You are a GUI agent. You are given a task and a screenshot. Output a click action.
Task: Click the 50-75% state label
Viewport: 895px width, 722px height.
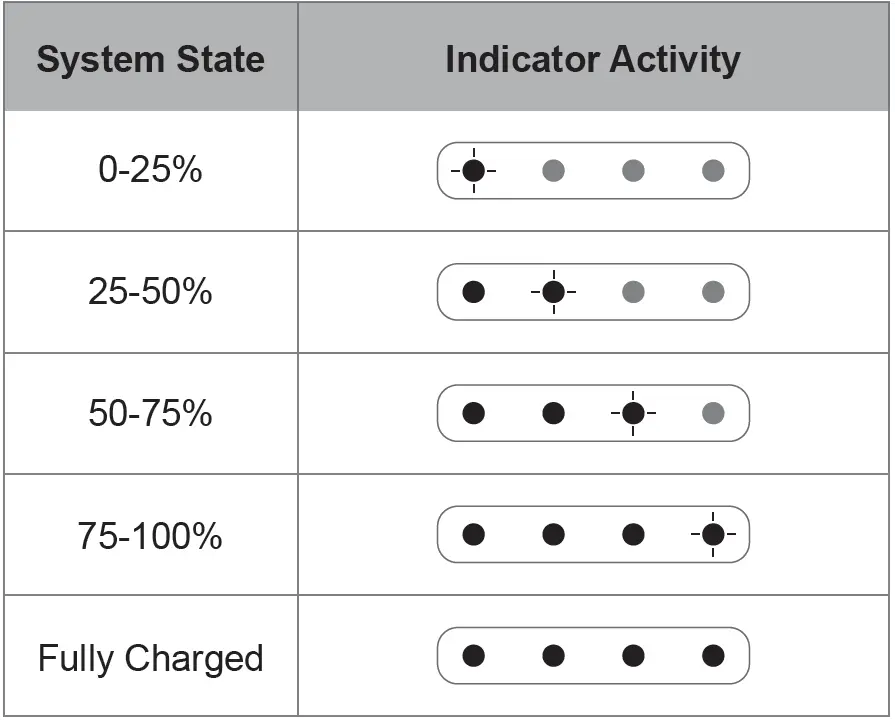151,413
